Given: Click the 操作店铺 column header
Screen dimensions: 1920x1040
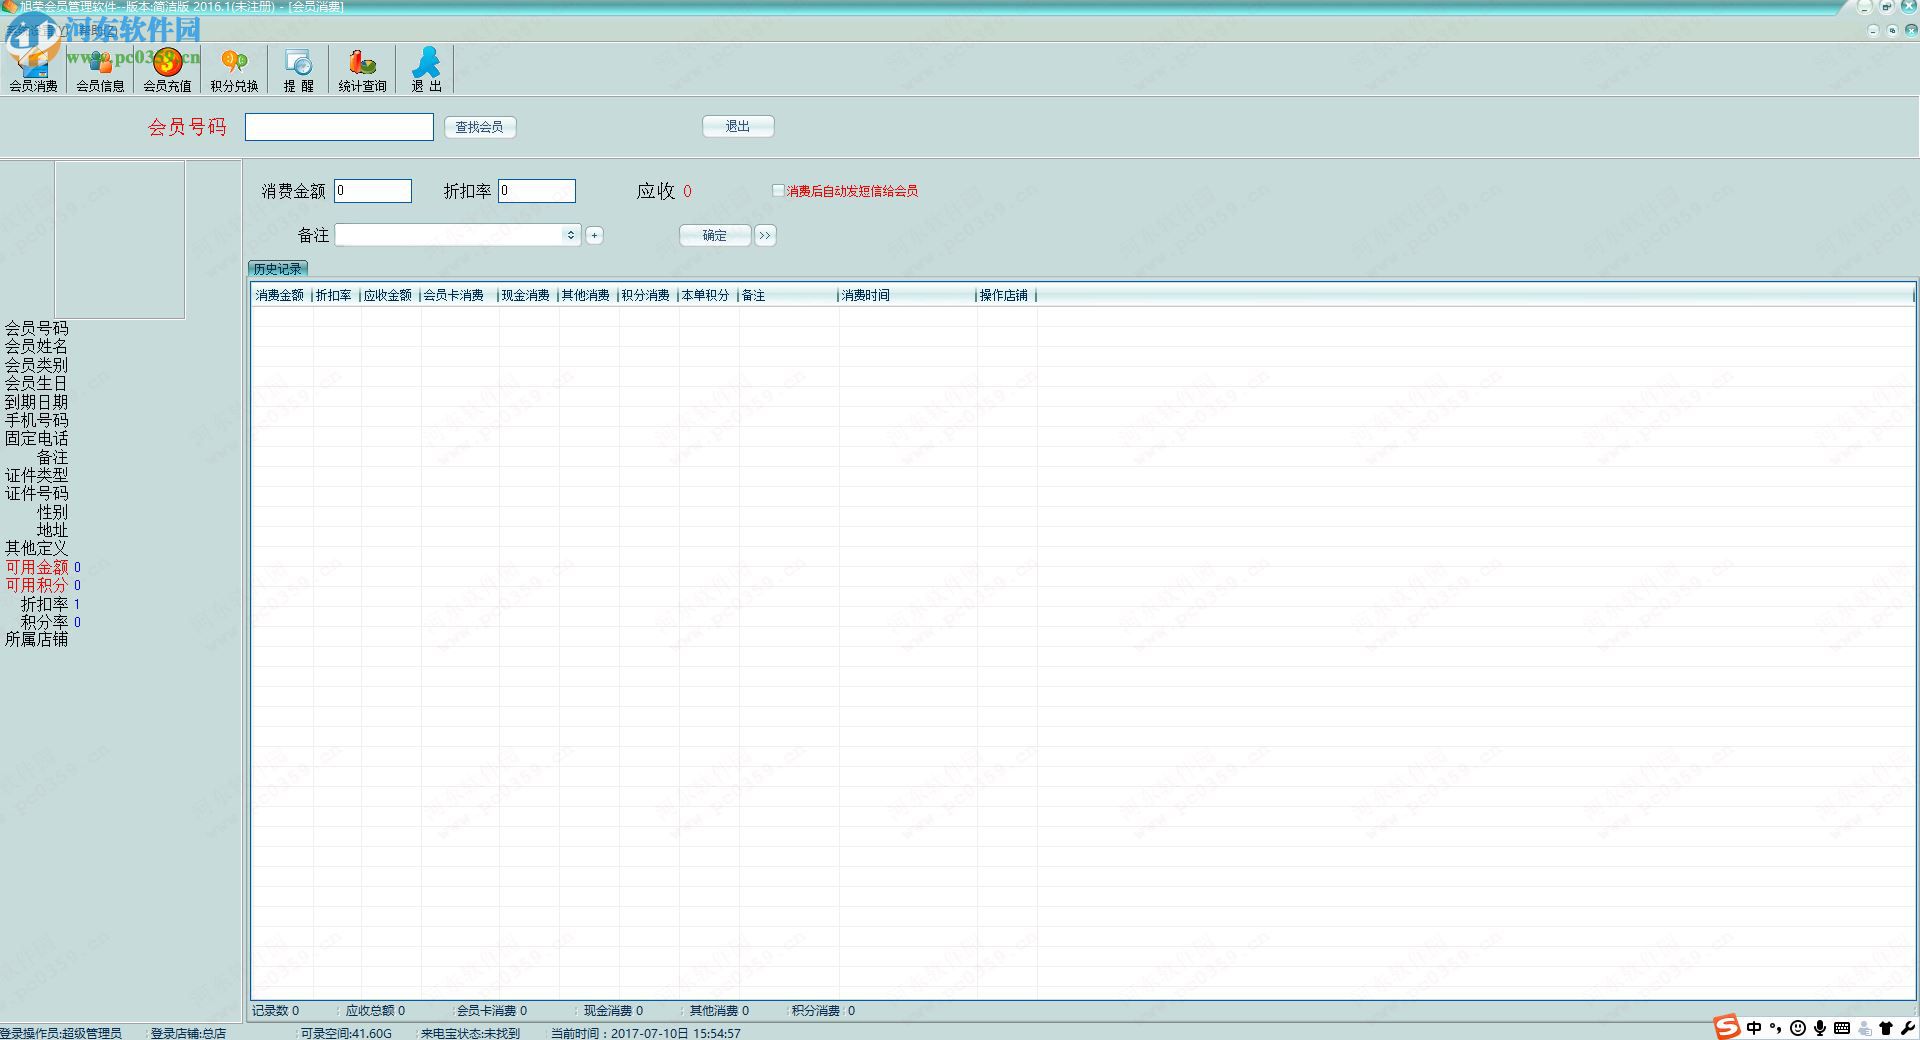Looking at the screenshot, I should [1005, 295].
